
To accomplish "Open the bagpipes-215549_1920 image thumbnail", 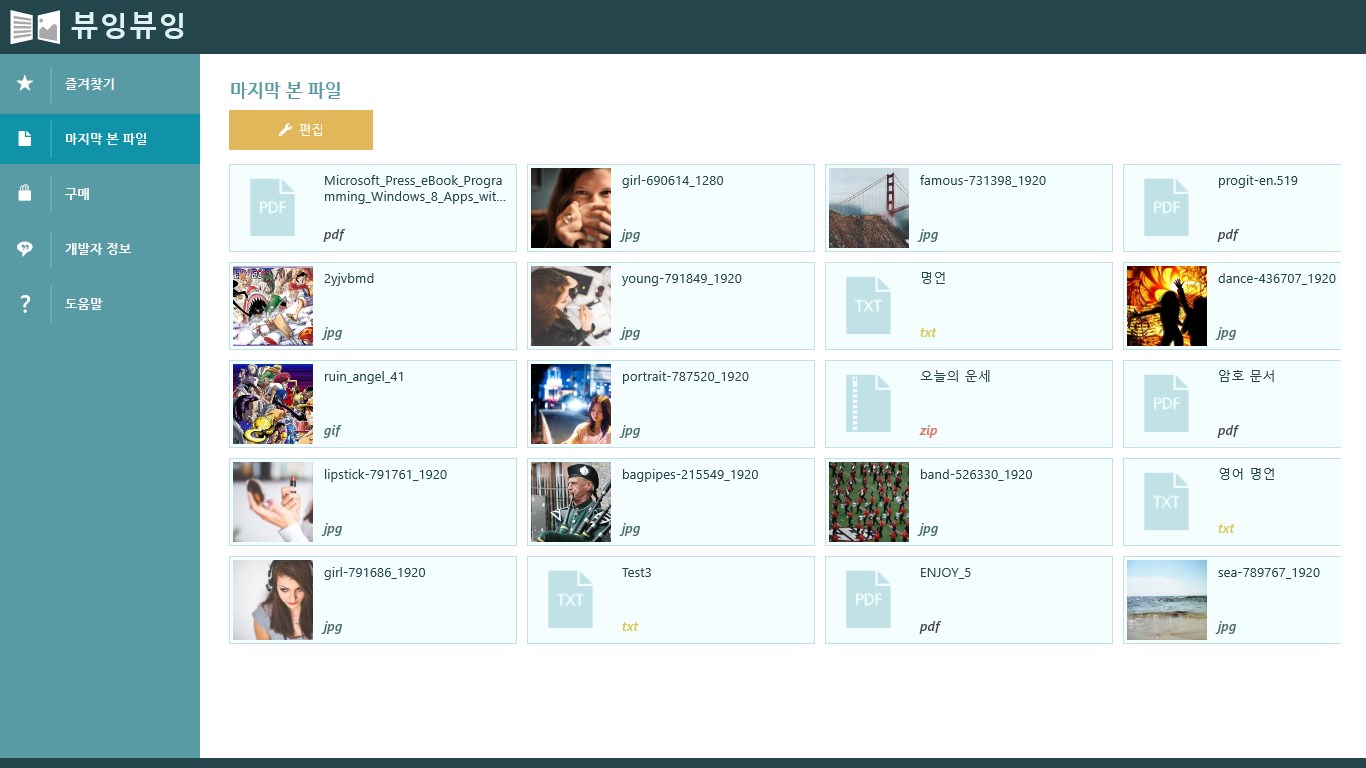I will 570,502.
